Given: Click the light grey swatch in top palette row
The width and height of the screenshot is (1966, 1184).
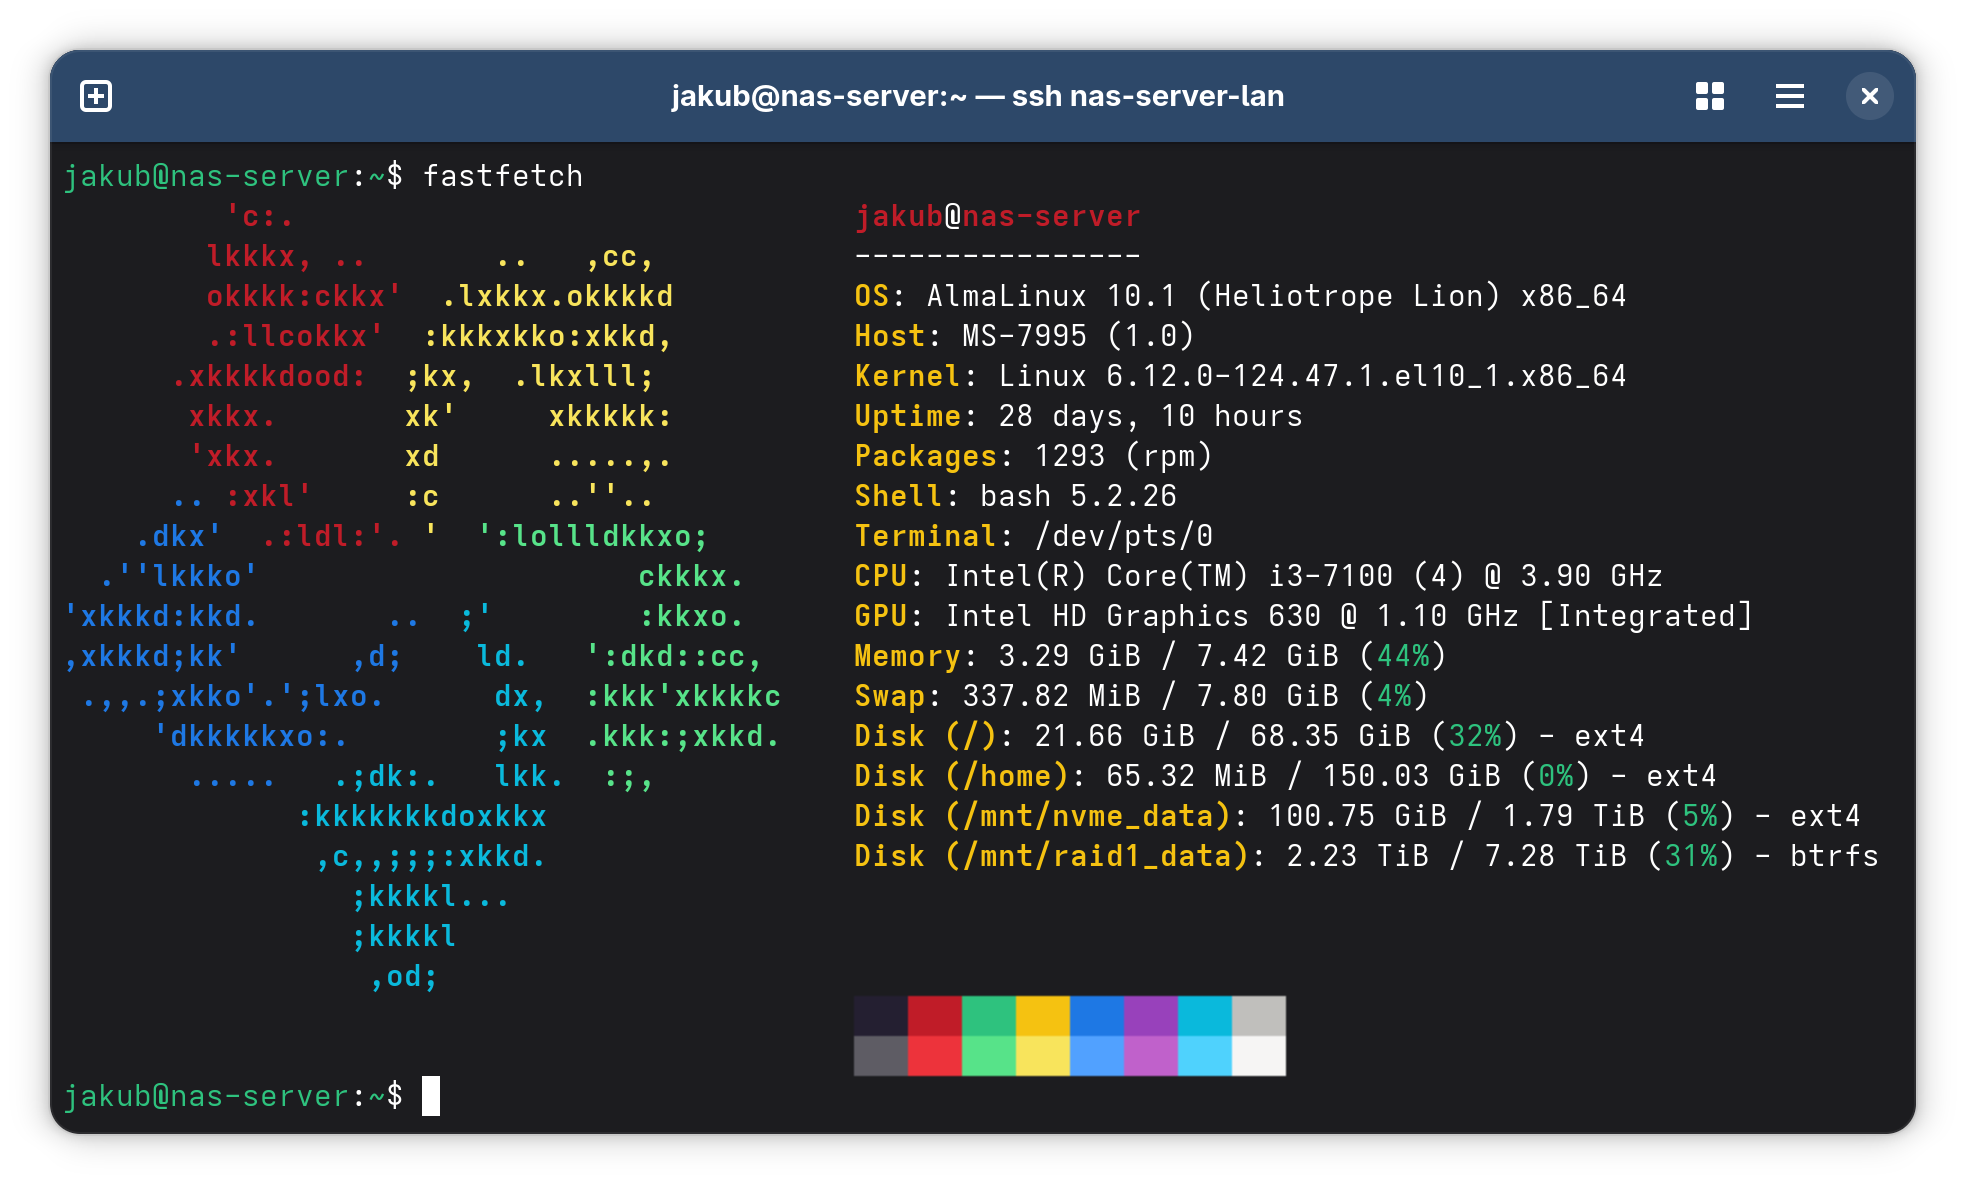Looking at the screenshot, I should [1259, 1016].
